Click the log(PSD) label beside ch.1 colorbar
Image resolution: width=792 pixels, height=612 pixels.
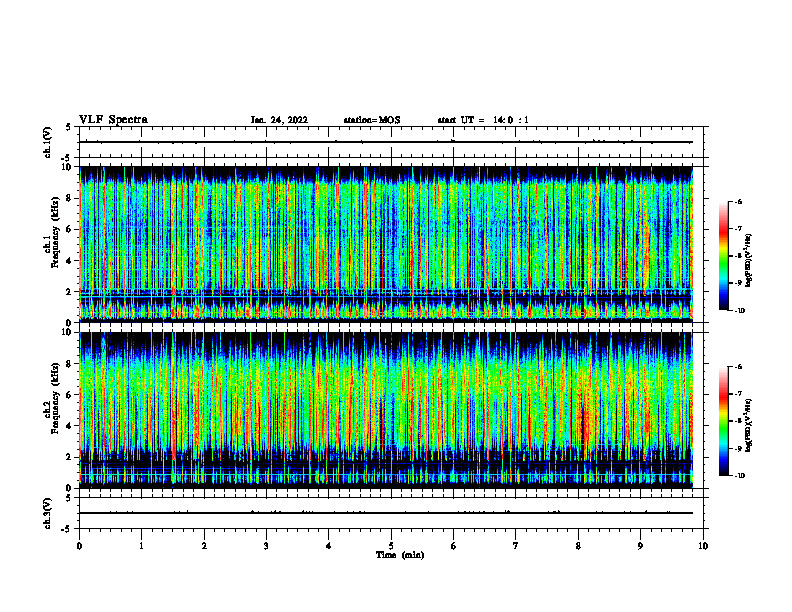click(749, 261)
